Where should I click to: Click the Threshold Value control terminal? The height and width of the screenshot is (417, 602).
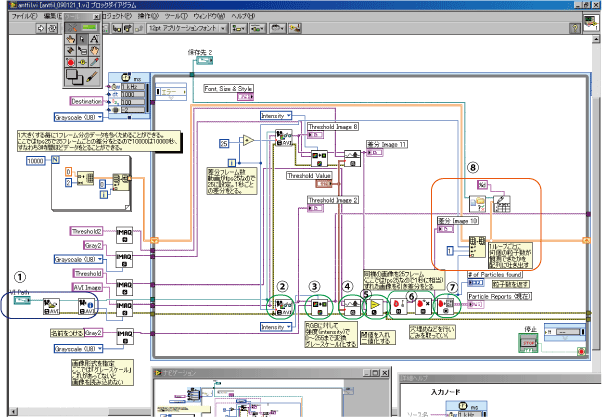324,184
